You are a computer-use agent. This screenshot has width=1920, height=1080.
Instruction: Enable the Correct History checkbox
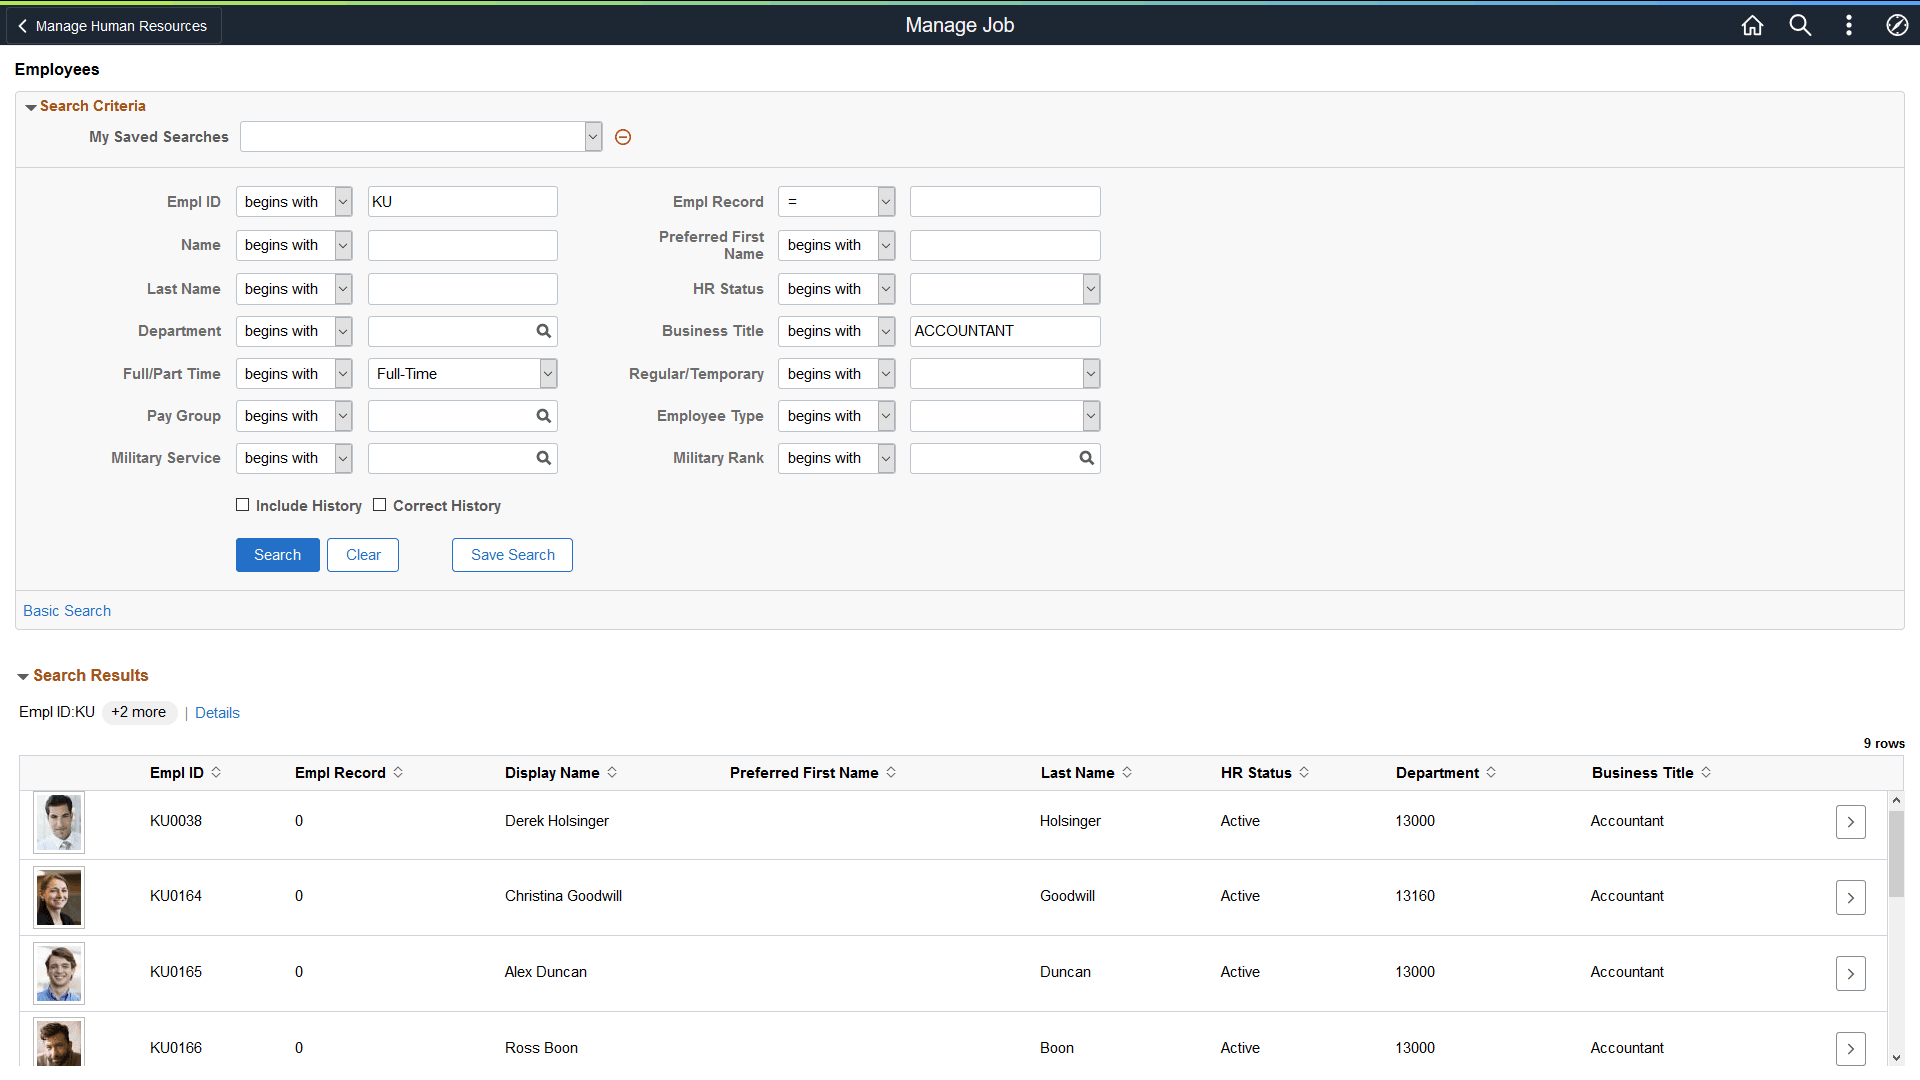click(379, 505)
